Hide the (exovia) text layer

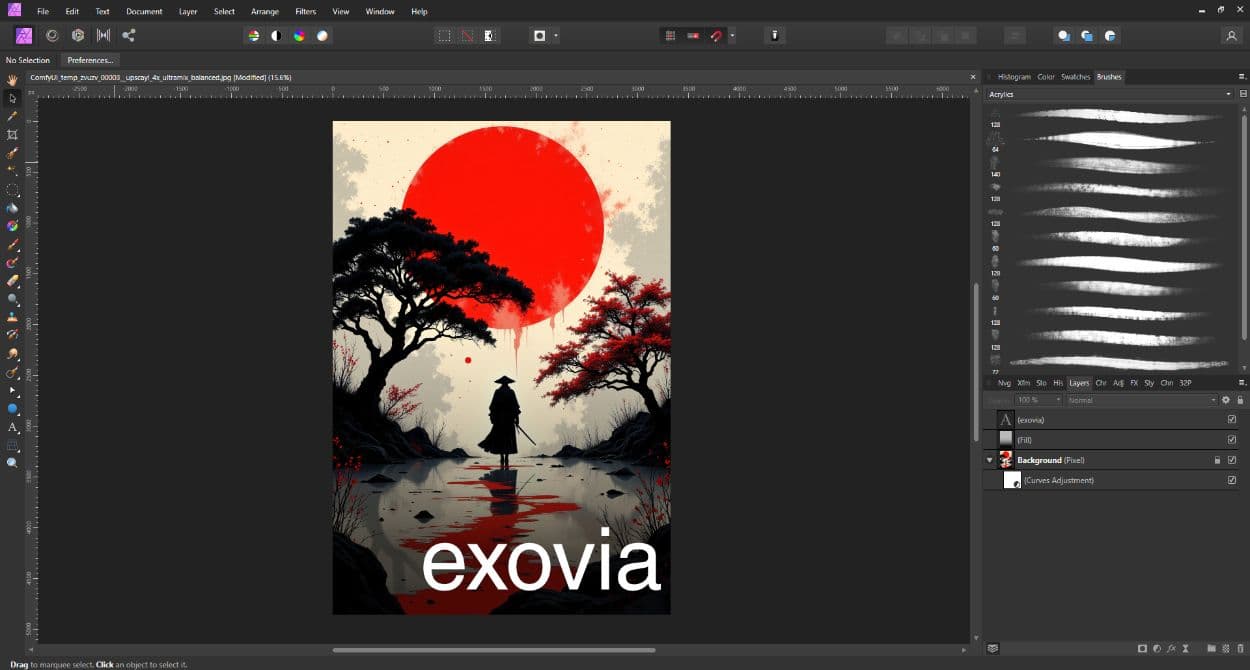[x=1231, y=420]
